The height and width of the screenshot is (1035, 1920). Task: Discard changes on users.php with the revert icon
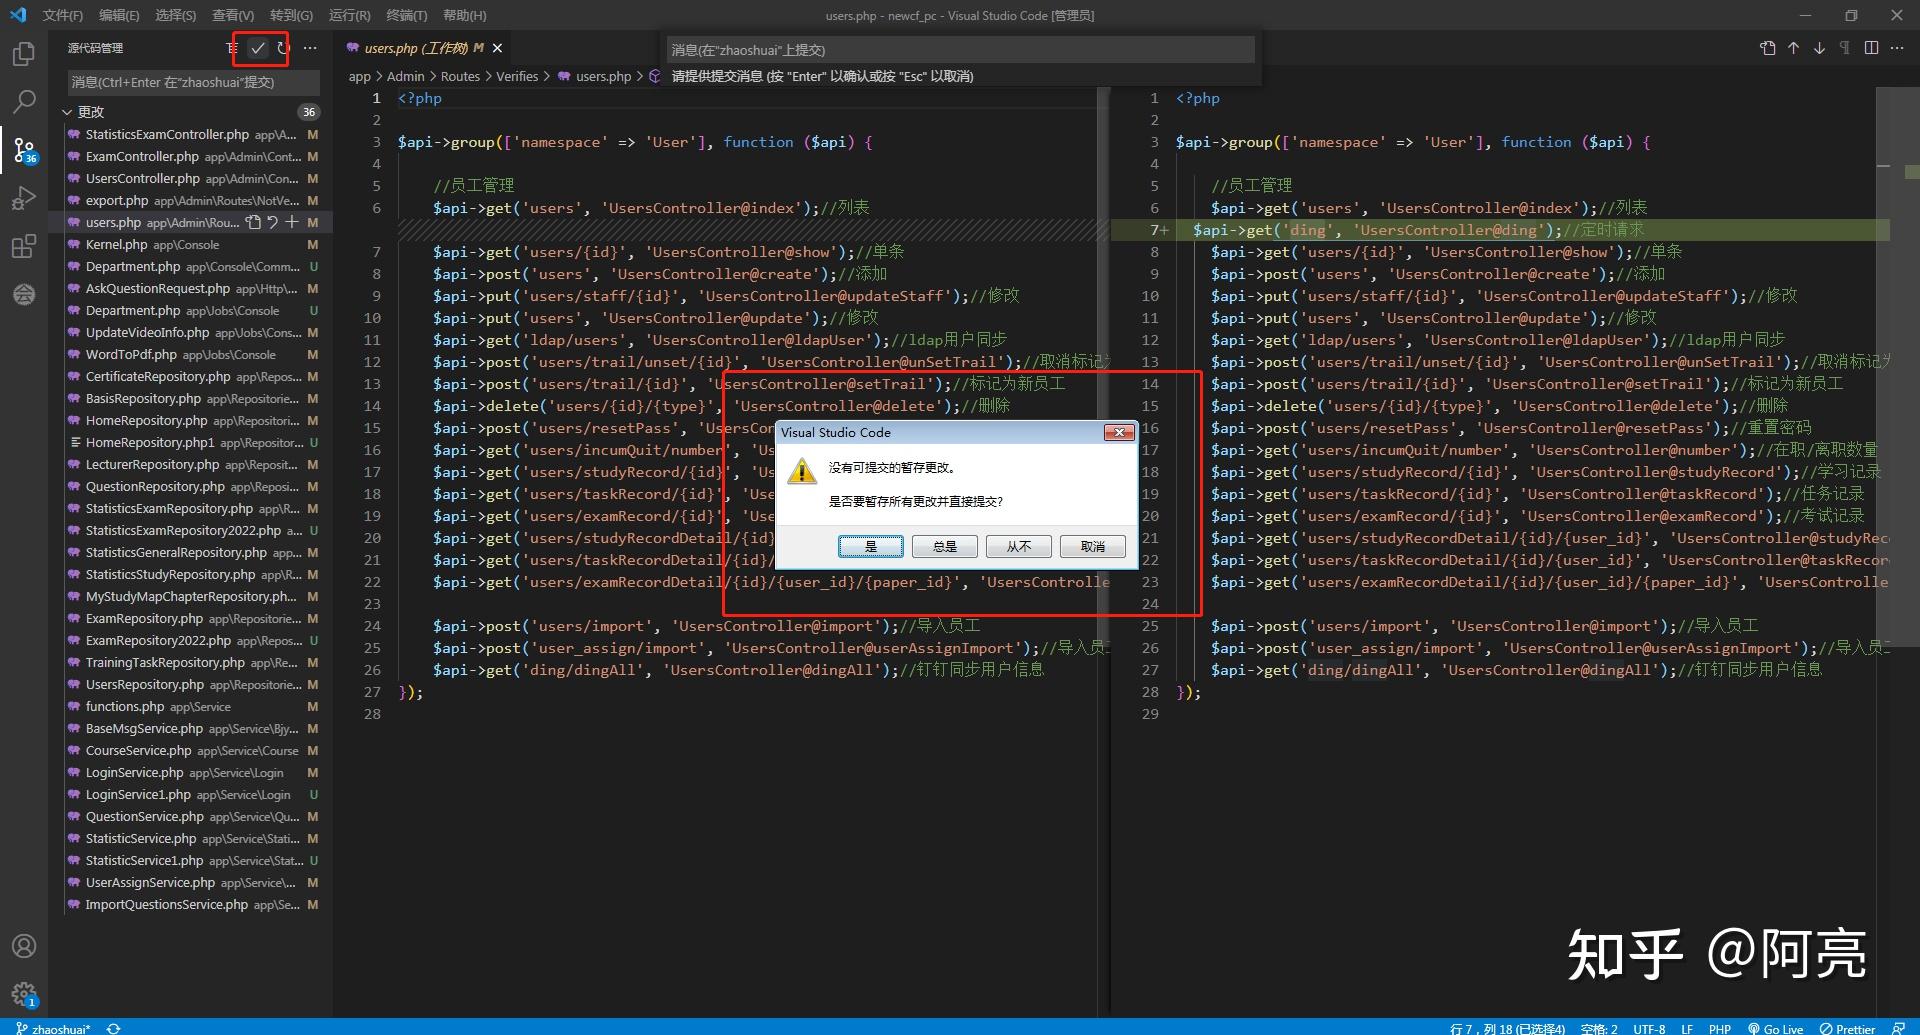271,222
